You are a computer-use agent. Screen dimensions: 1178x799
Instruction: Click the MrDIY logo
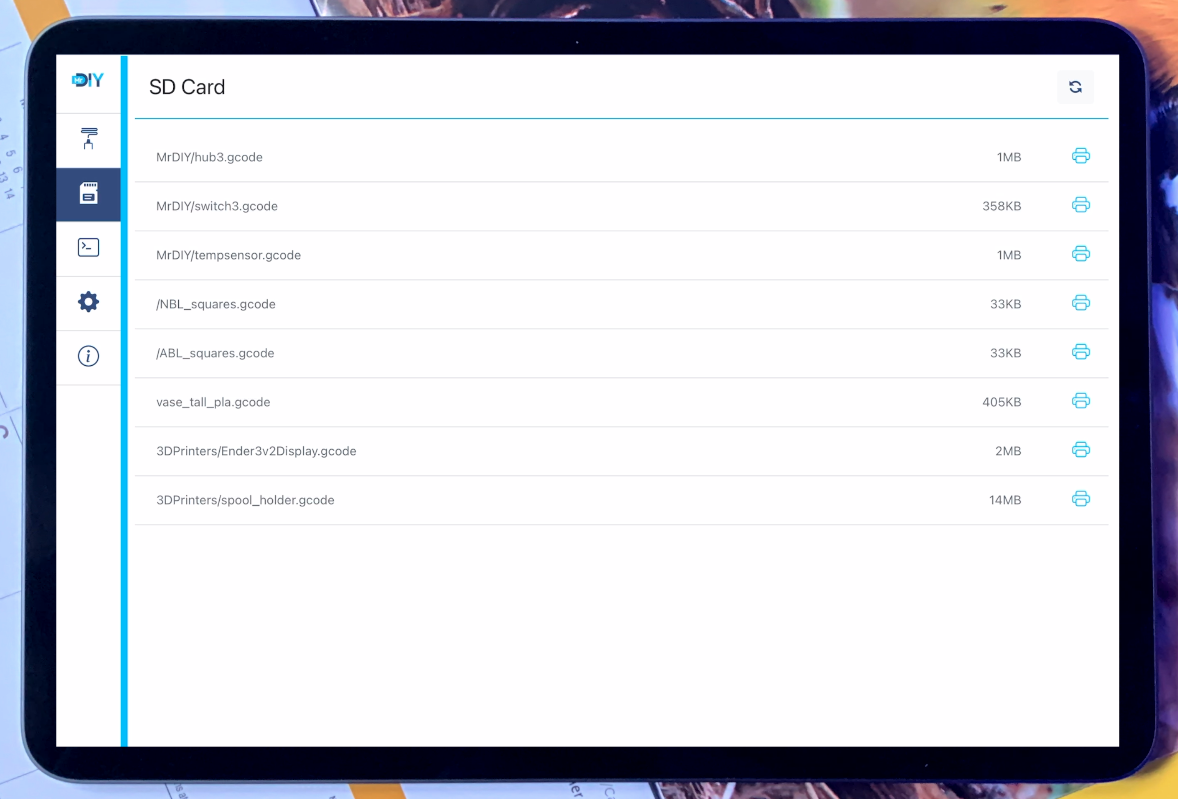click(x=88, y=80)
